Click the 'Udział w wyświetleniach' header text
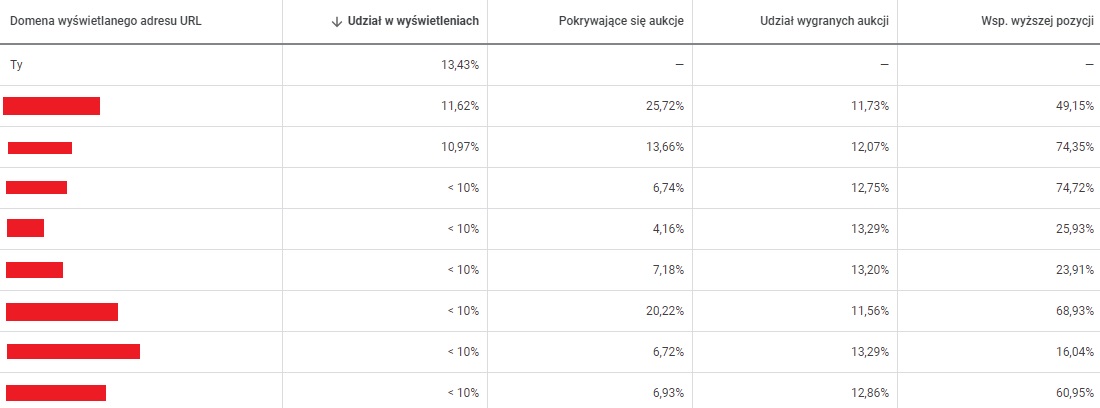This screenshot has height=408, width=1100. pyautogui.click(x=413, y=22)
